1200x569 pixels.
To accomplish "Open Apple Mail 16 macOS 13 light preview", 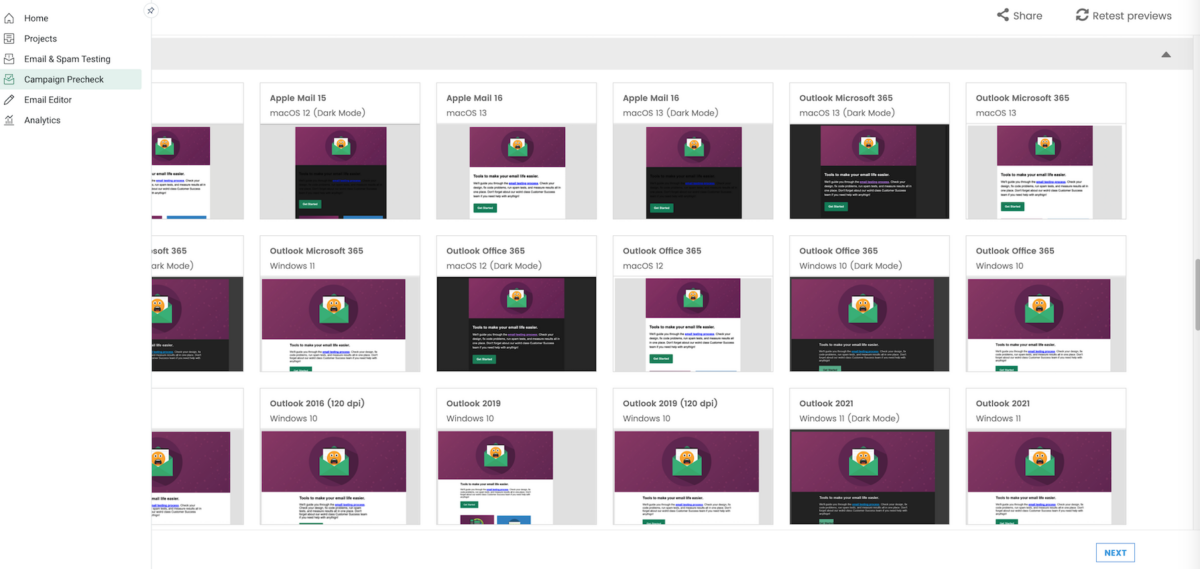I will coord(516,170).
